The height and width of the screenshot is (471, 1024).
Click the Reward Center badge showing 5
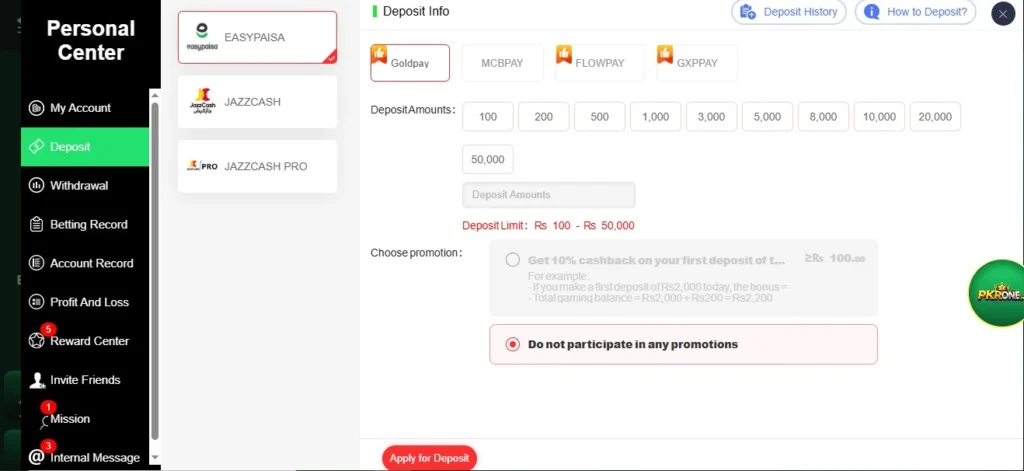[x=48, y=329]
